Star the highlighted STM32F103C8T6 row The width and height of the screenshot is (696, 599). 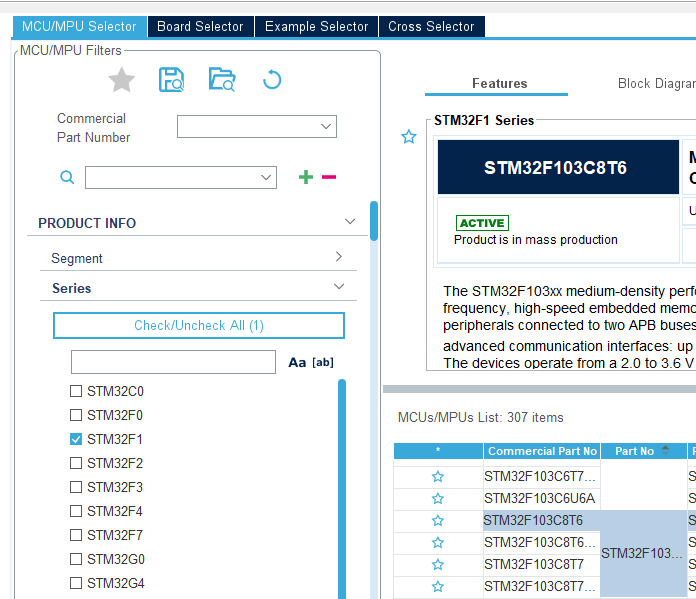point(438,520)
